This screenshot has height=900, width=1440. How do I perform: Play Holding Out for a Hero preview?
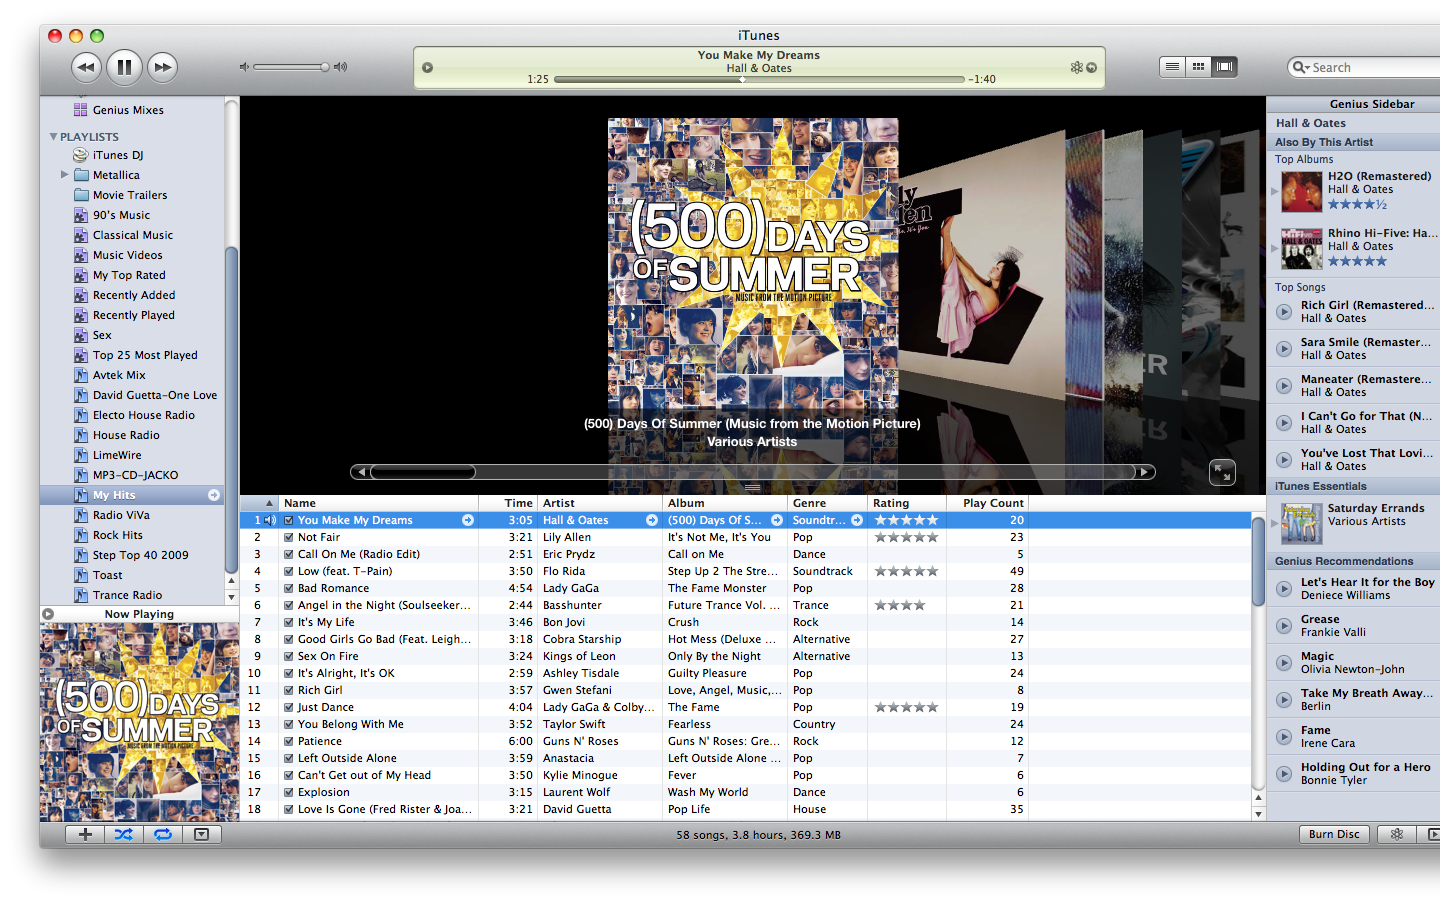coord(1284,774)
